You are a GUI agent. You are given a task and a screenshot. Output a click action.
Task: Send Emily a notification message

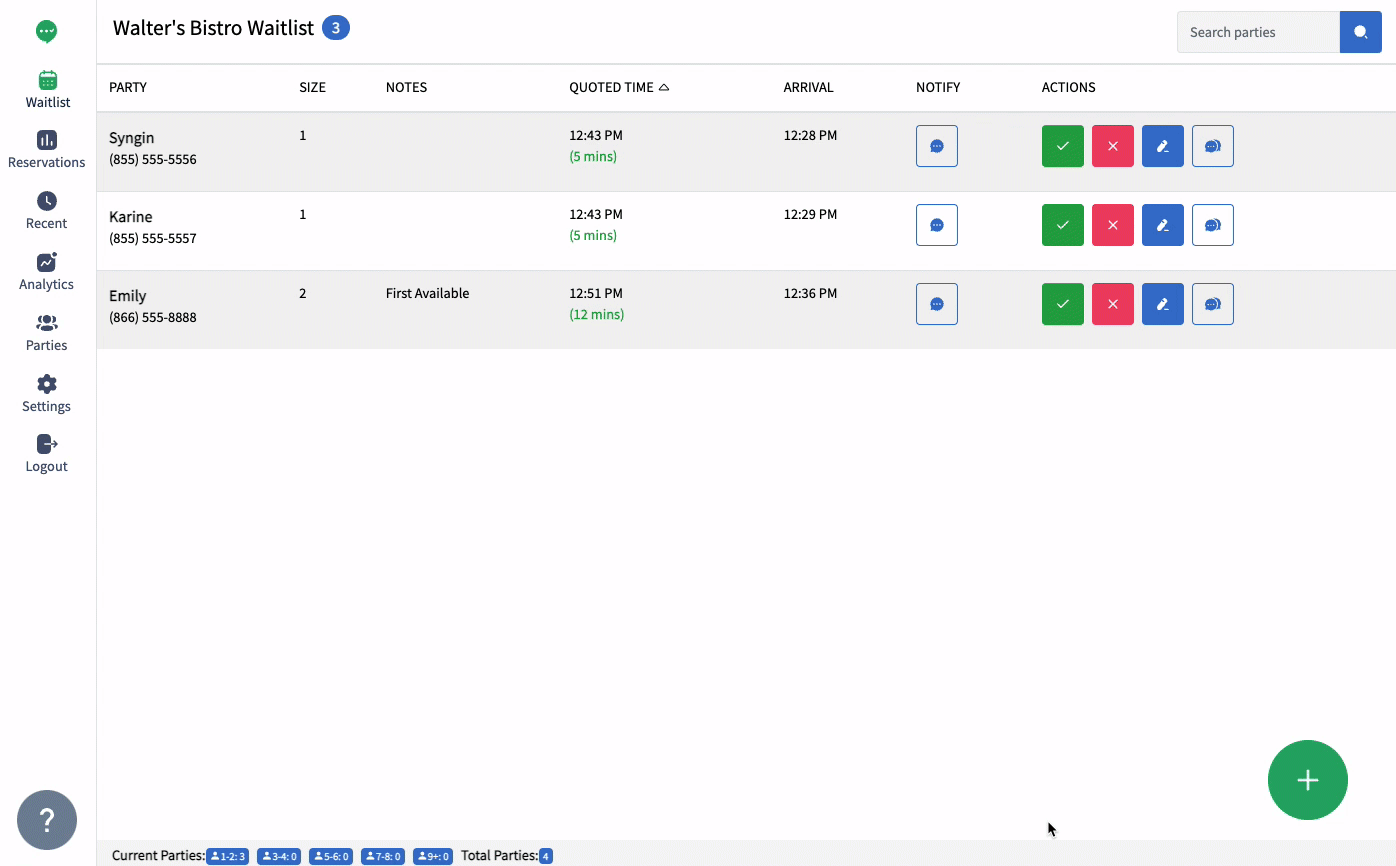pos(936,303)
